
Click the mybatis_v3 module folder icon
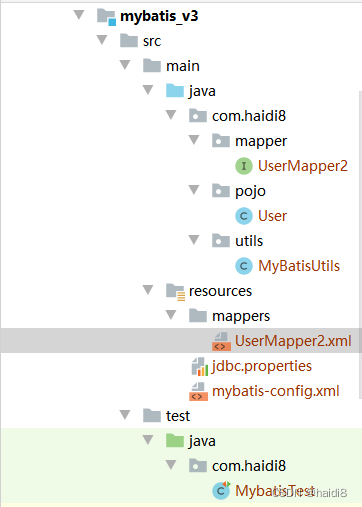tap(106, 17)
